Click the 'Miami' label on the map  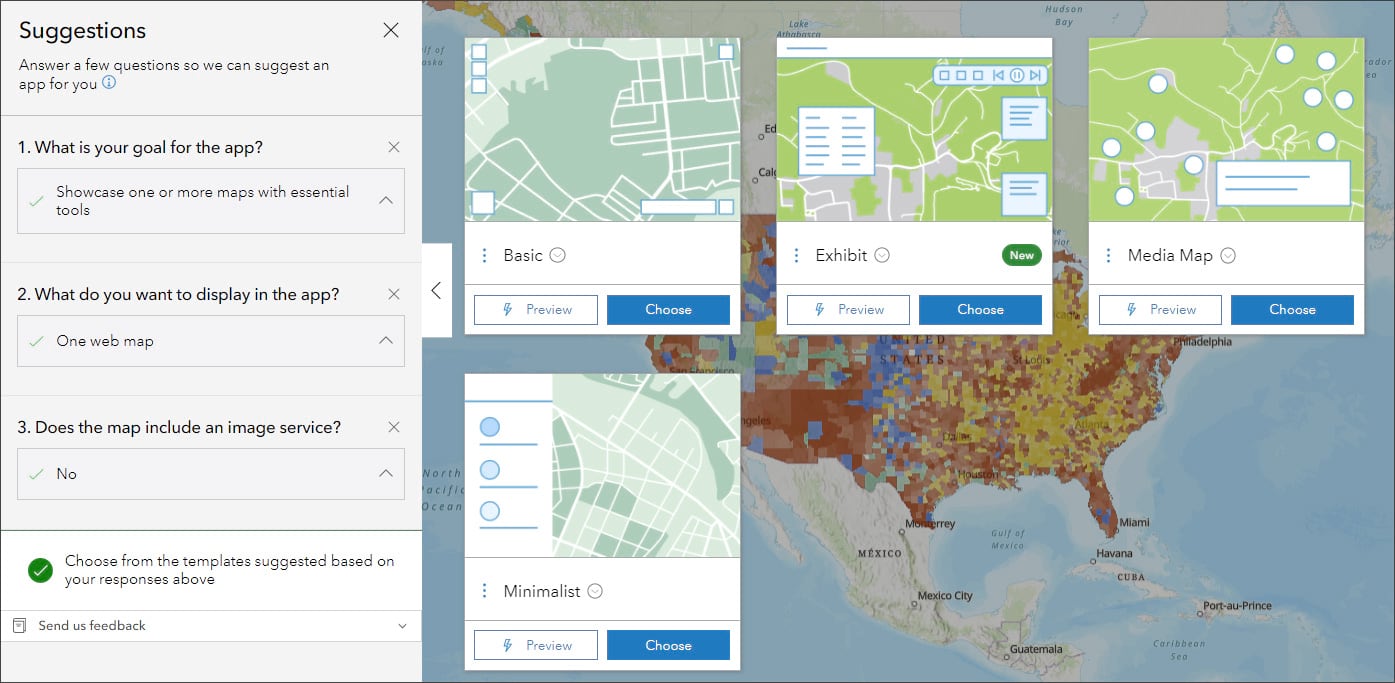point(1134,522)
